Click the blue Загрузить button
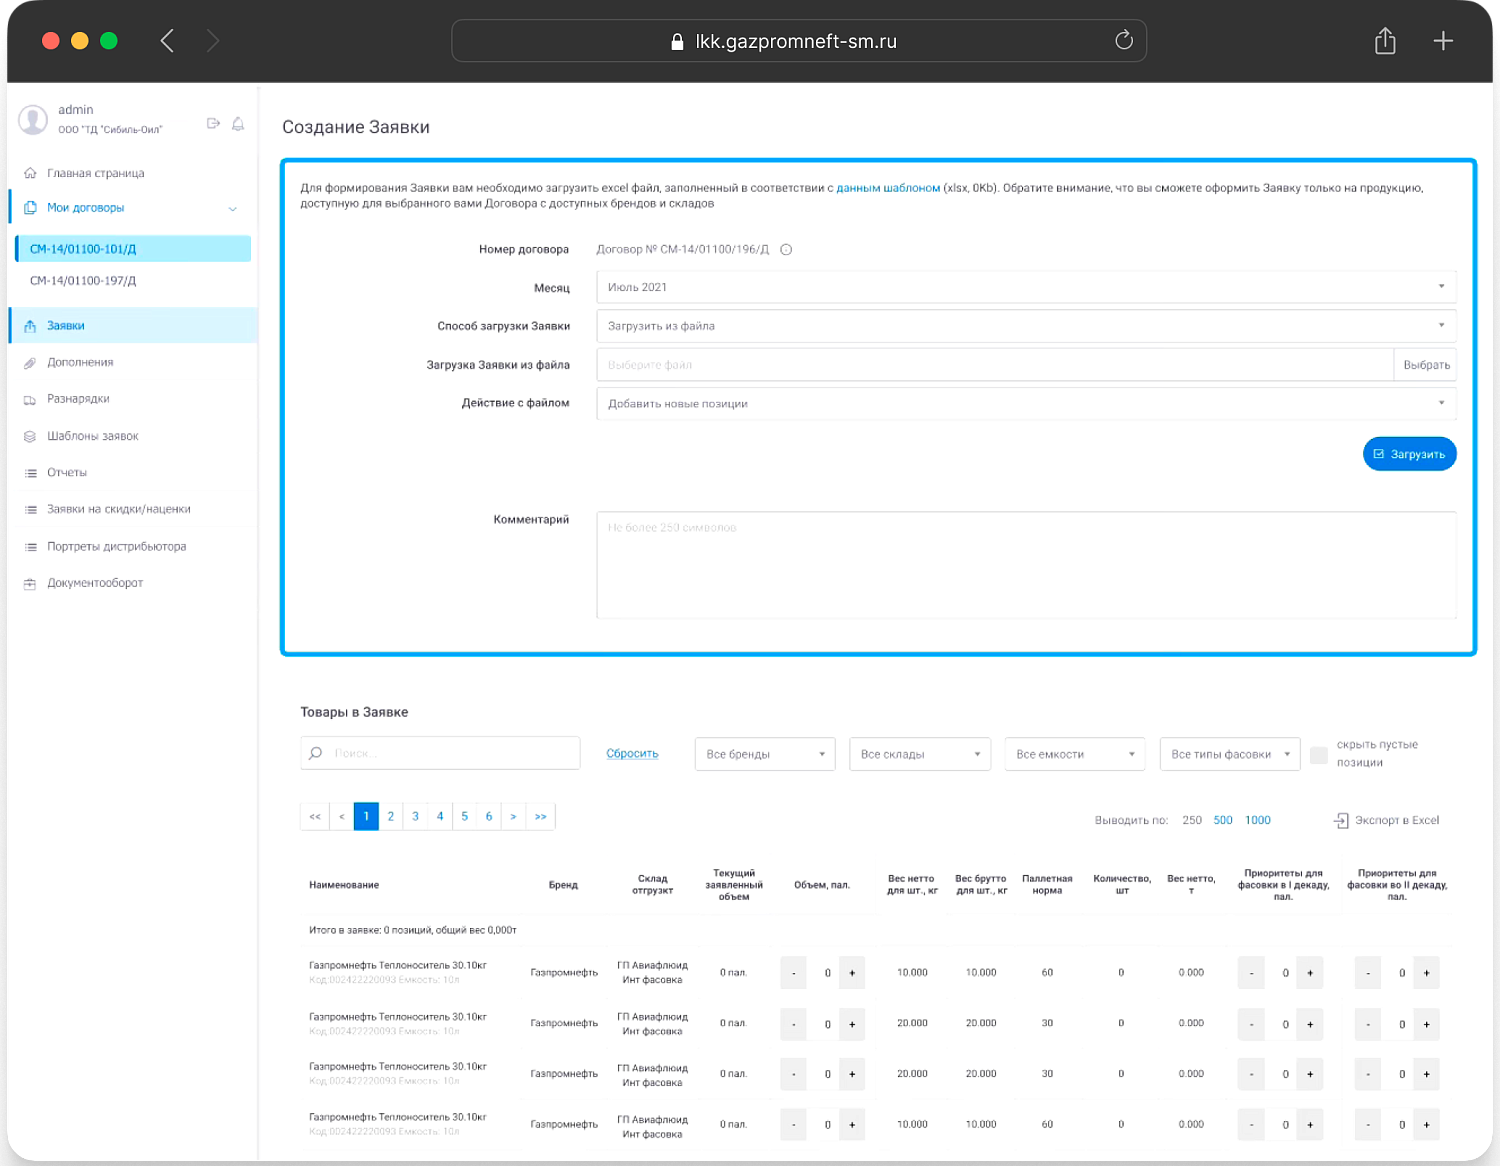The height and width of the screenshot is (1166, 1500). pyautogui.click(x=1409, y=454)
